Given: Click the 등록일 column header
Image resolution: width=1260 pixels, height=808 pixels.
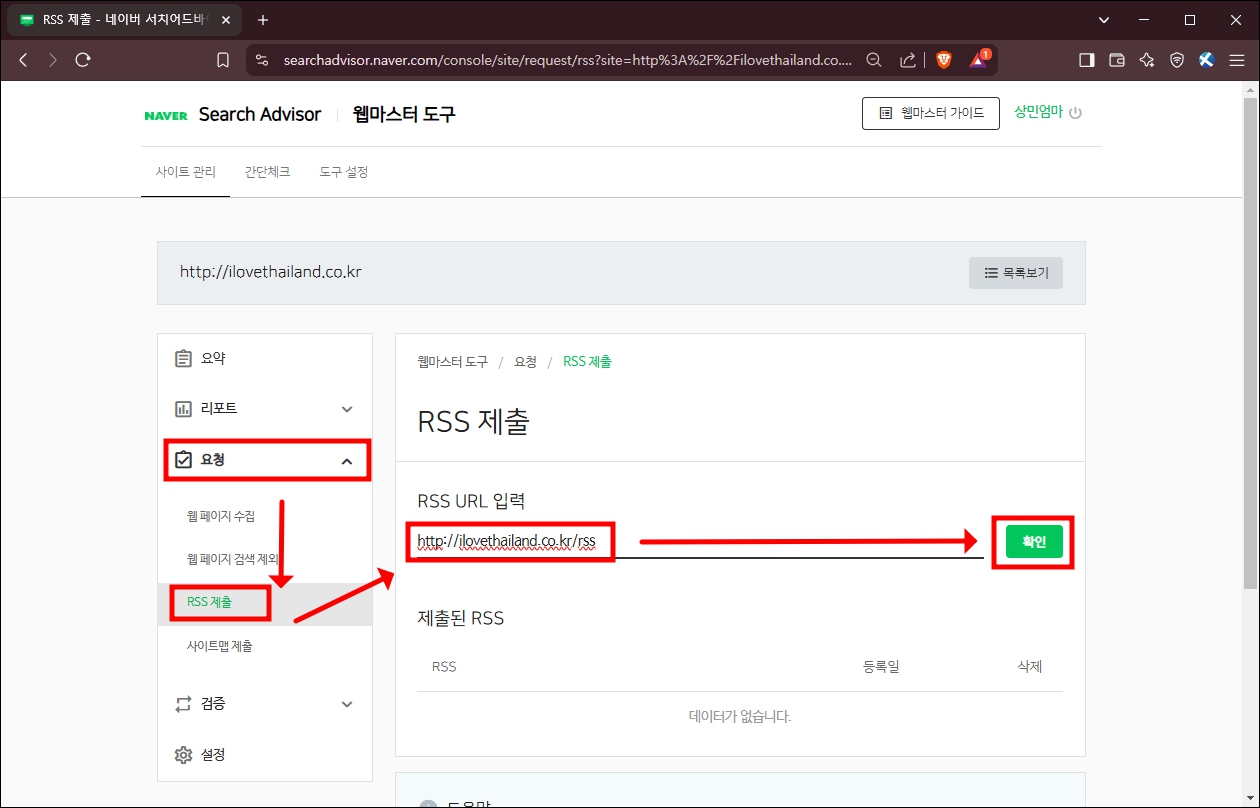Looking at the screenshot, I should tap(881, 666).
